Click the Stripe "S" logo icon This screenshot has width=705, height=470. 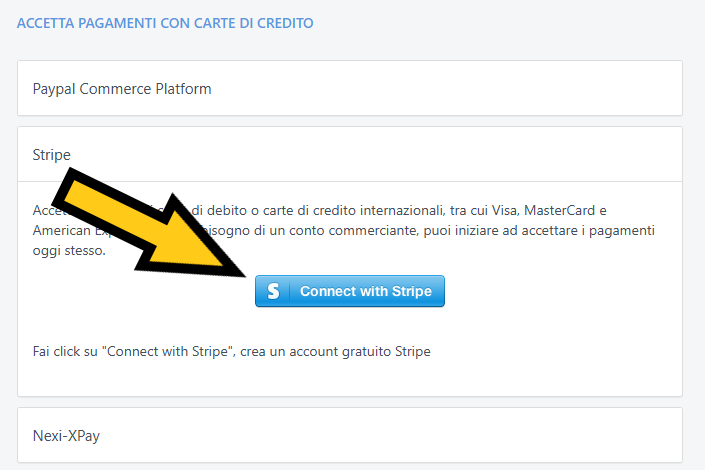273,291
